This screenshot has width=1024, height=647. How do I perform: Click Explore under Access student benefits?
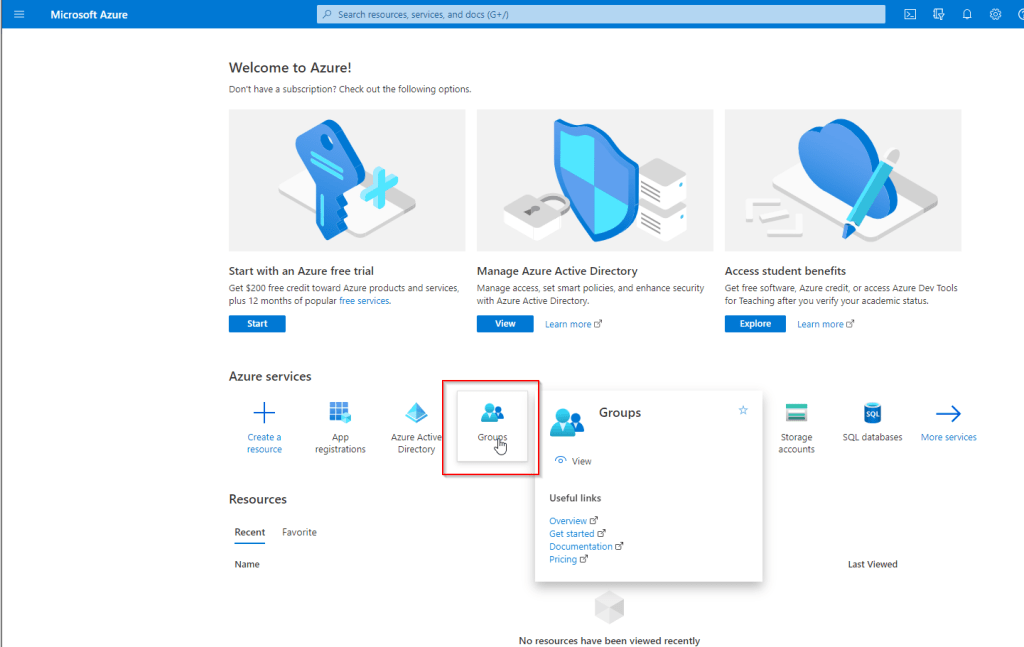[755, 324]
